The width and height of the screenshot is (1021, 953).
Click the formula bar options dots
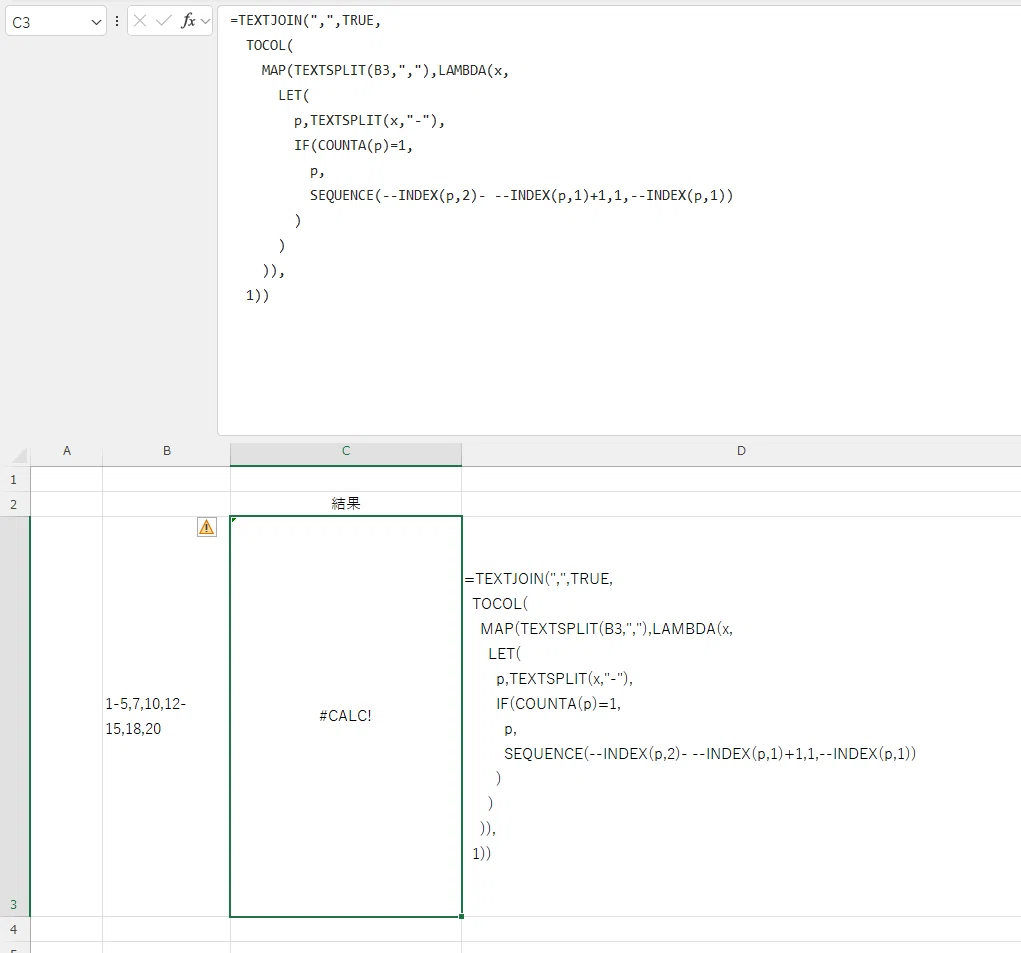117,21
